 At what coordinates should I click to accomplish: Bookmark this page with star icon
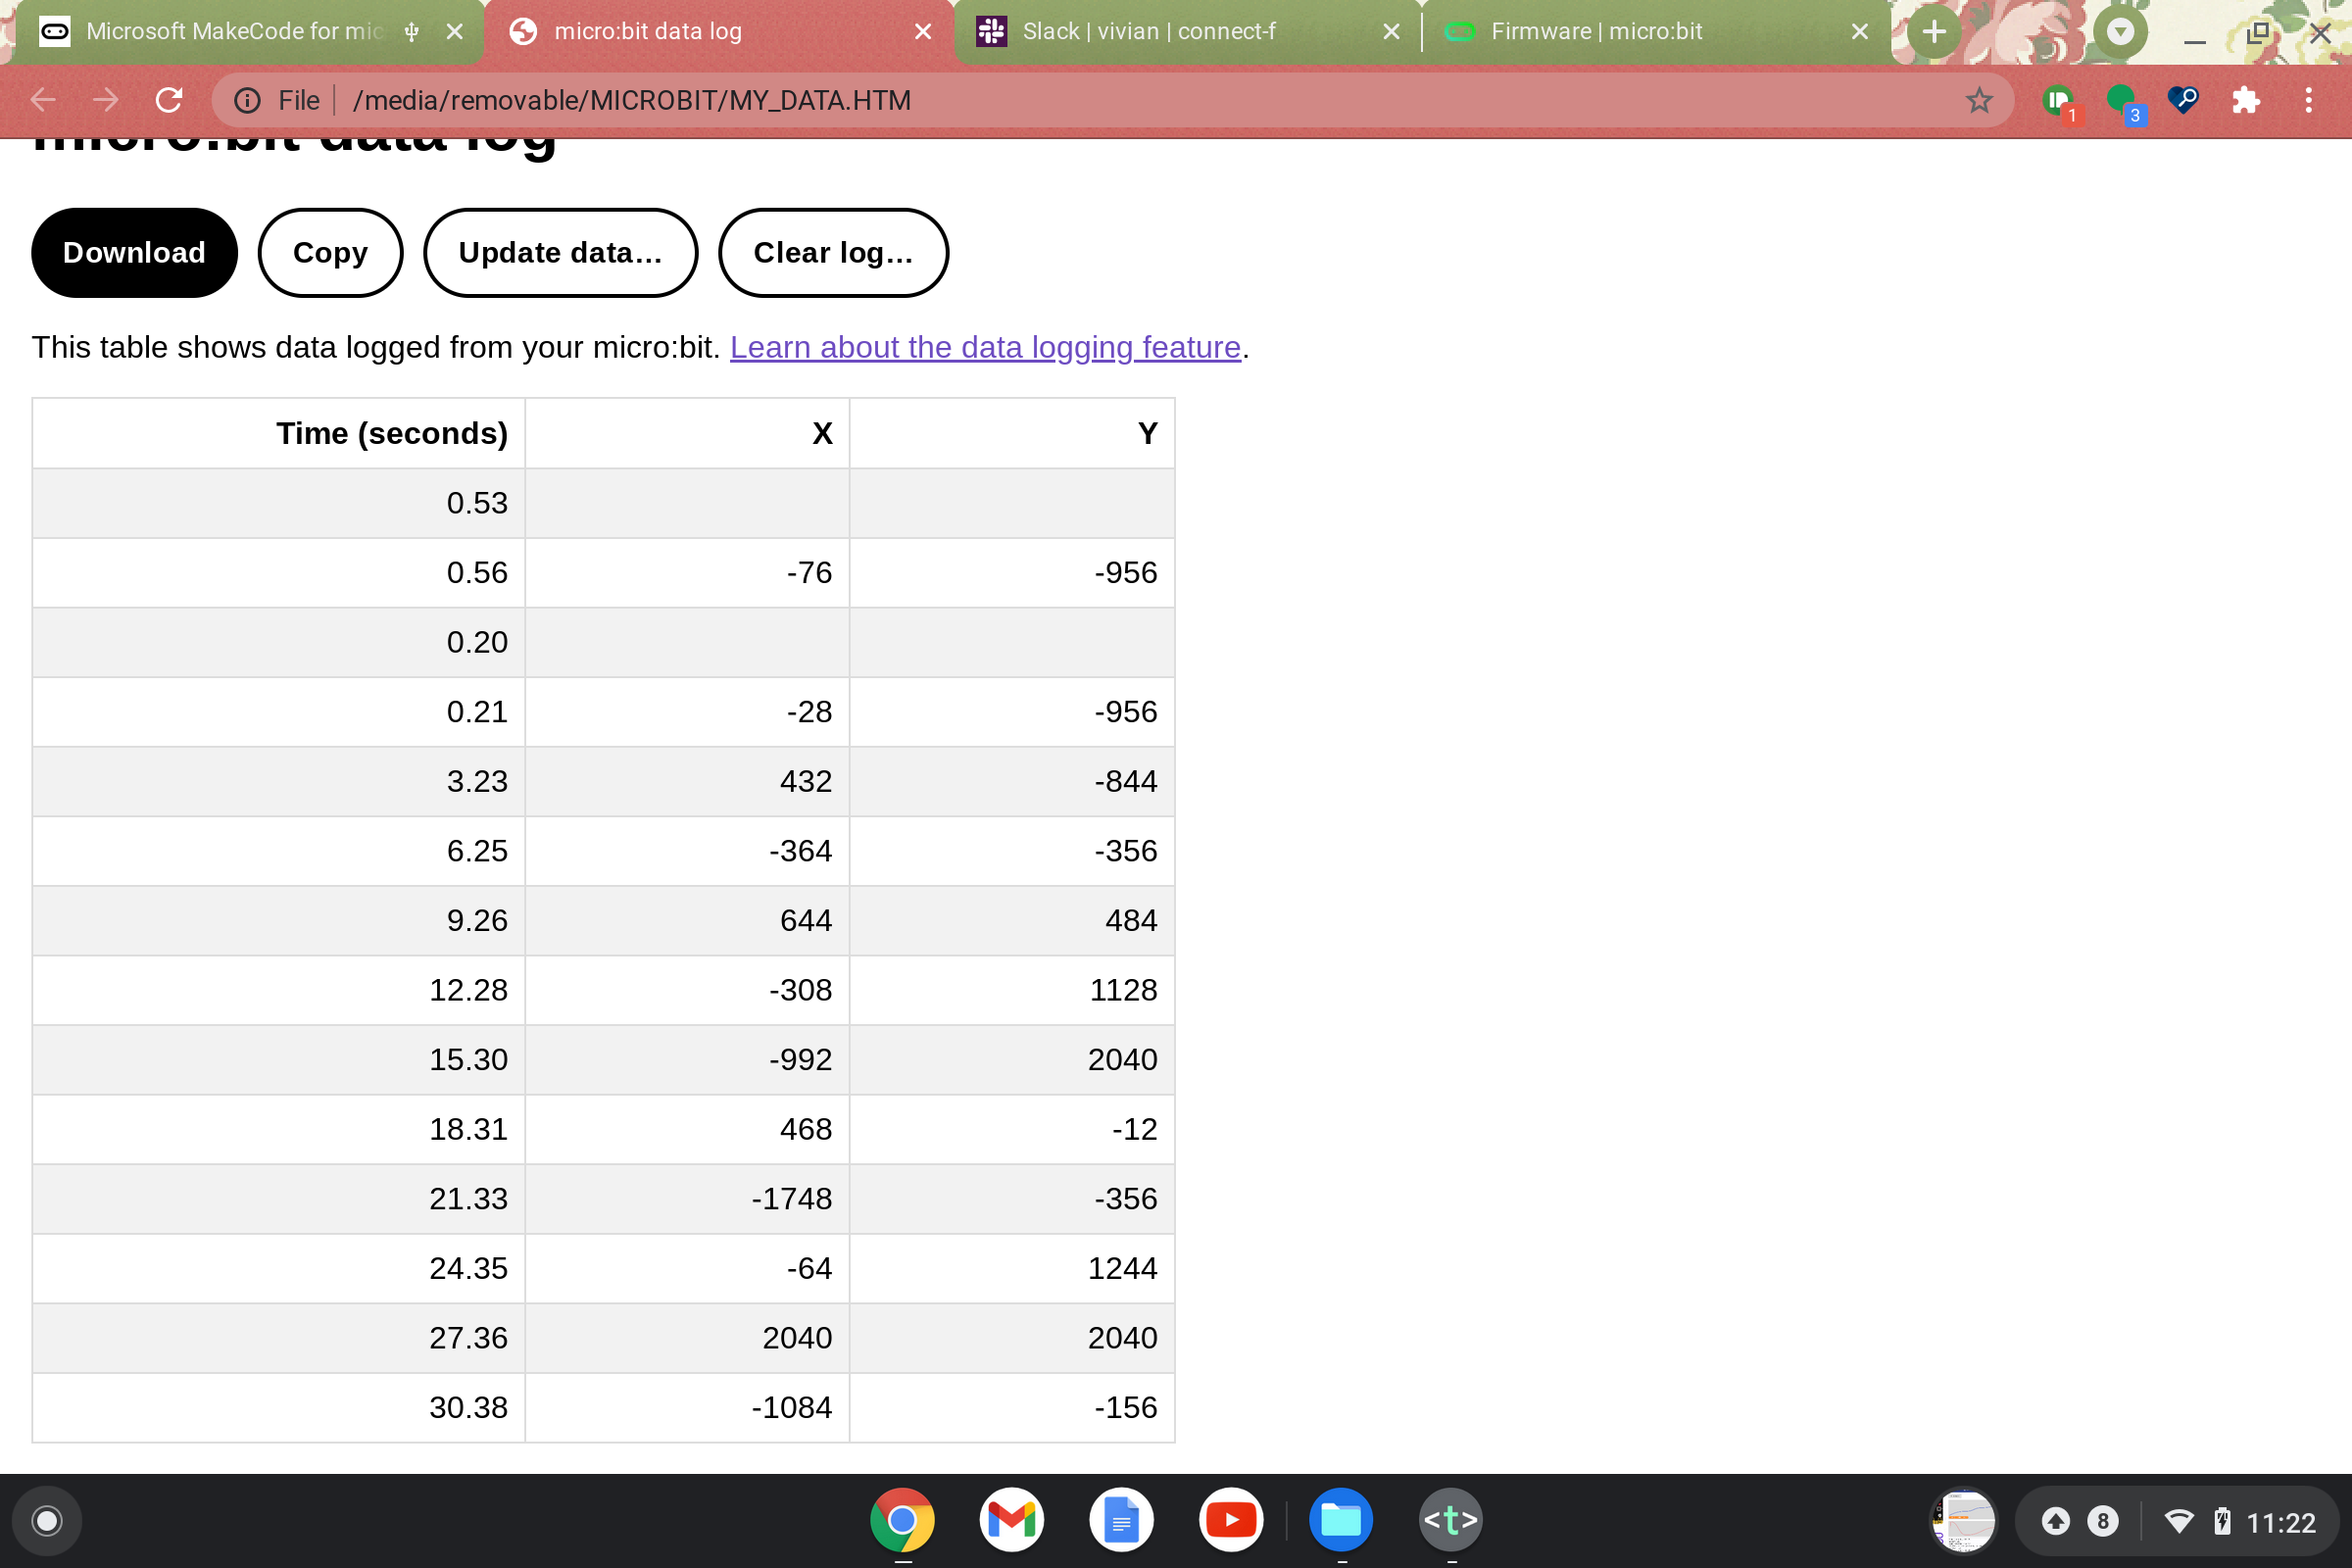pos(1978,100)
